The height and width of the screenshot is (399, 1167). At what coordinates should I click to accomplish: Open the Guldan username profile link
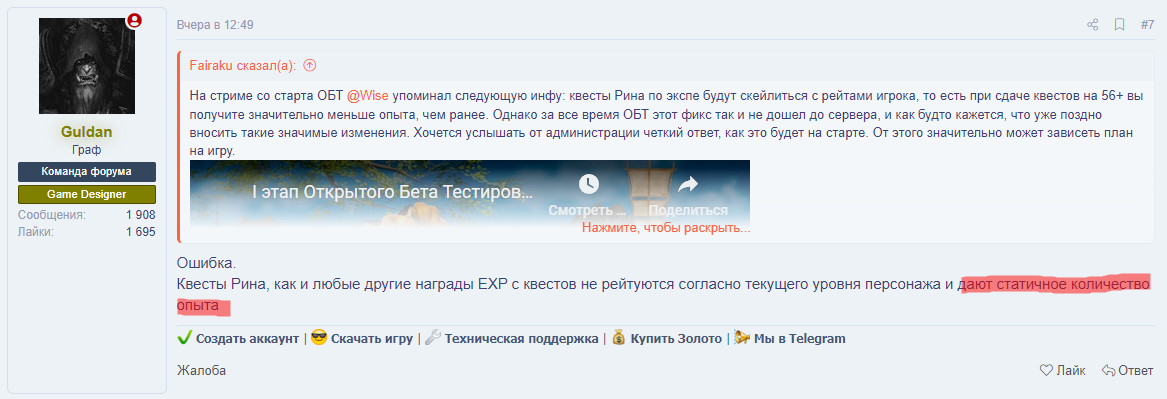[86, 132]
